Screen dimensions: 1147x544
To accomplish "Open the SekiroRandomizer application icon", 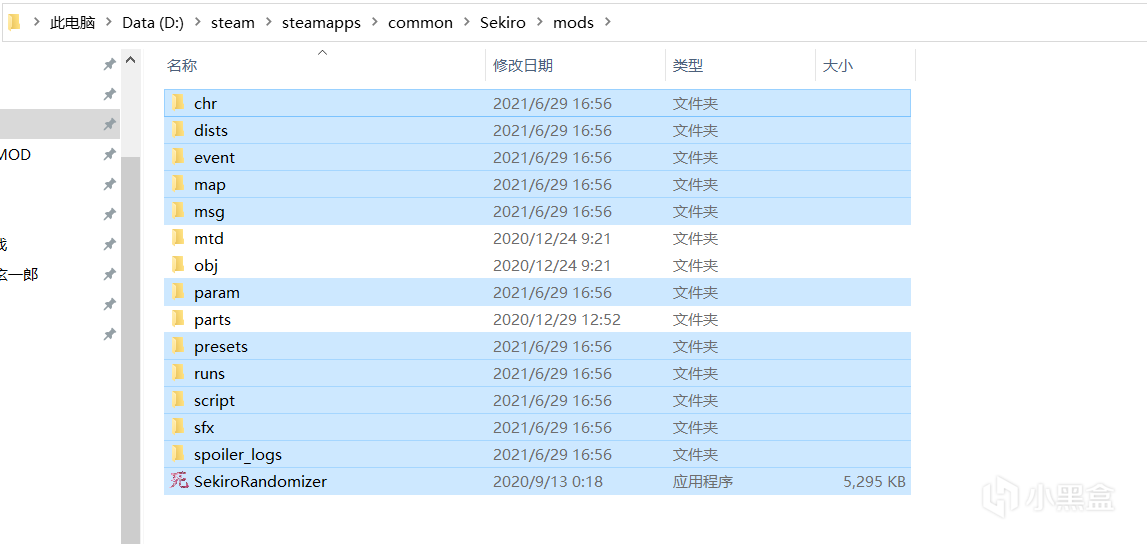I will [179, 481].
